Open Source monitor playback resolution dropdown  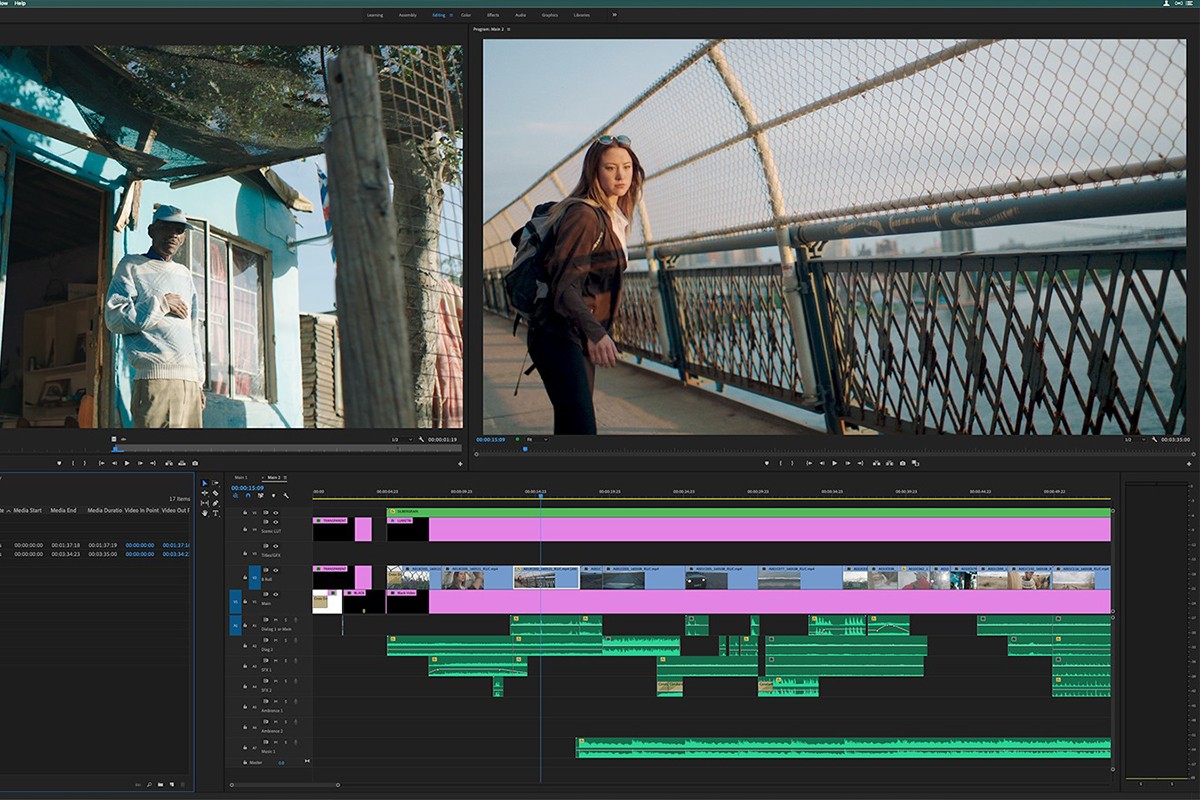402,439
